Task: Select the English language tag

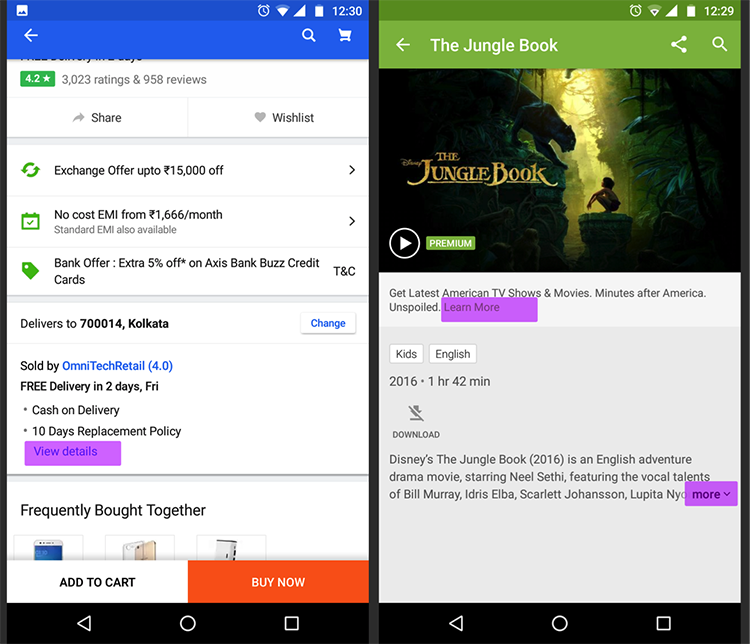Action: 452,354
